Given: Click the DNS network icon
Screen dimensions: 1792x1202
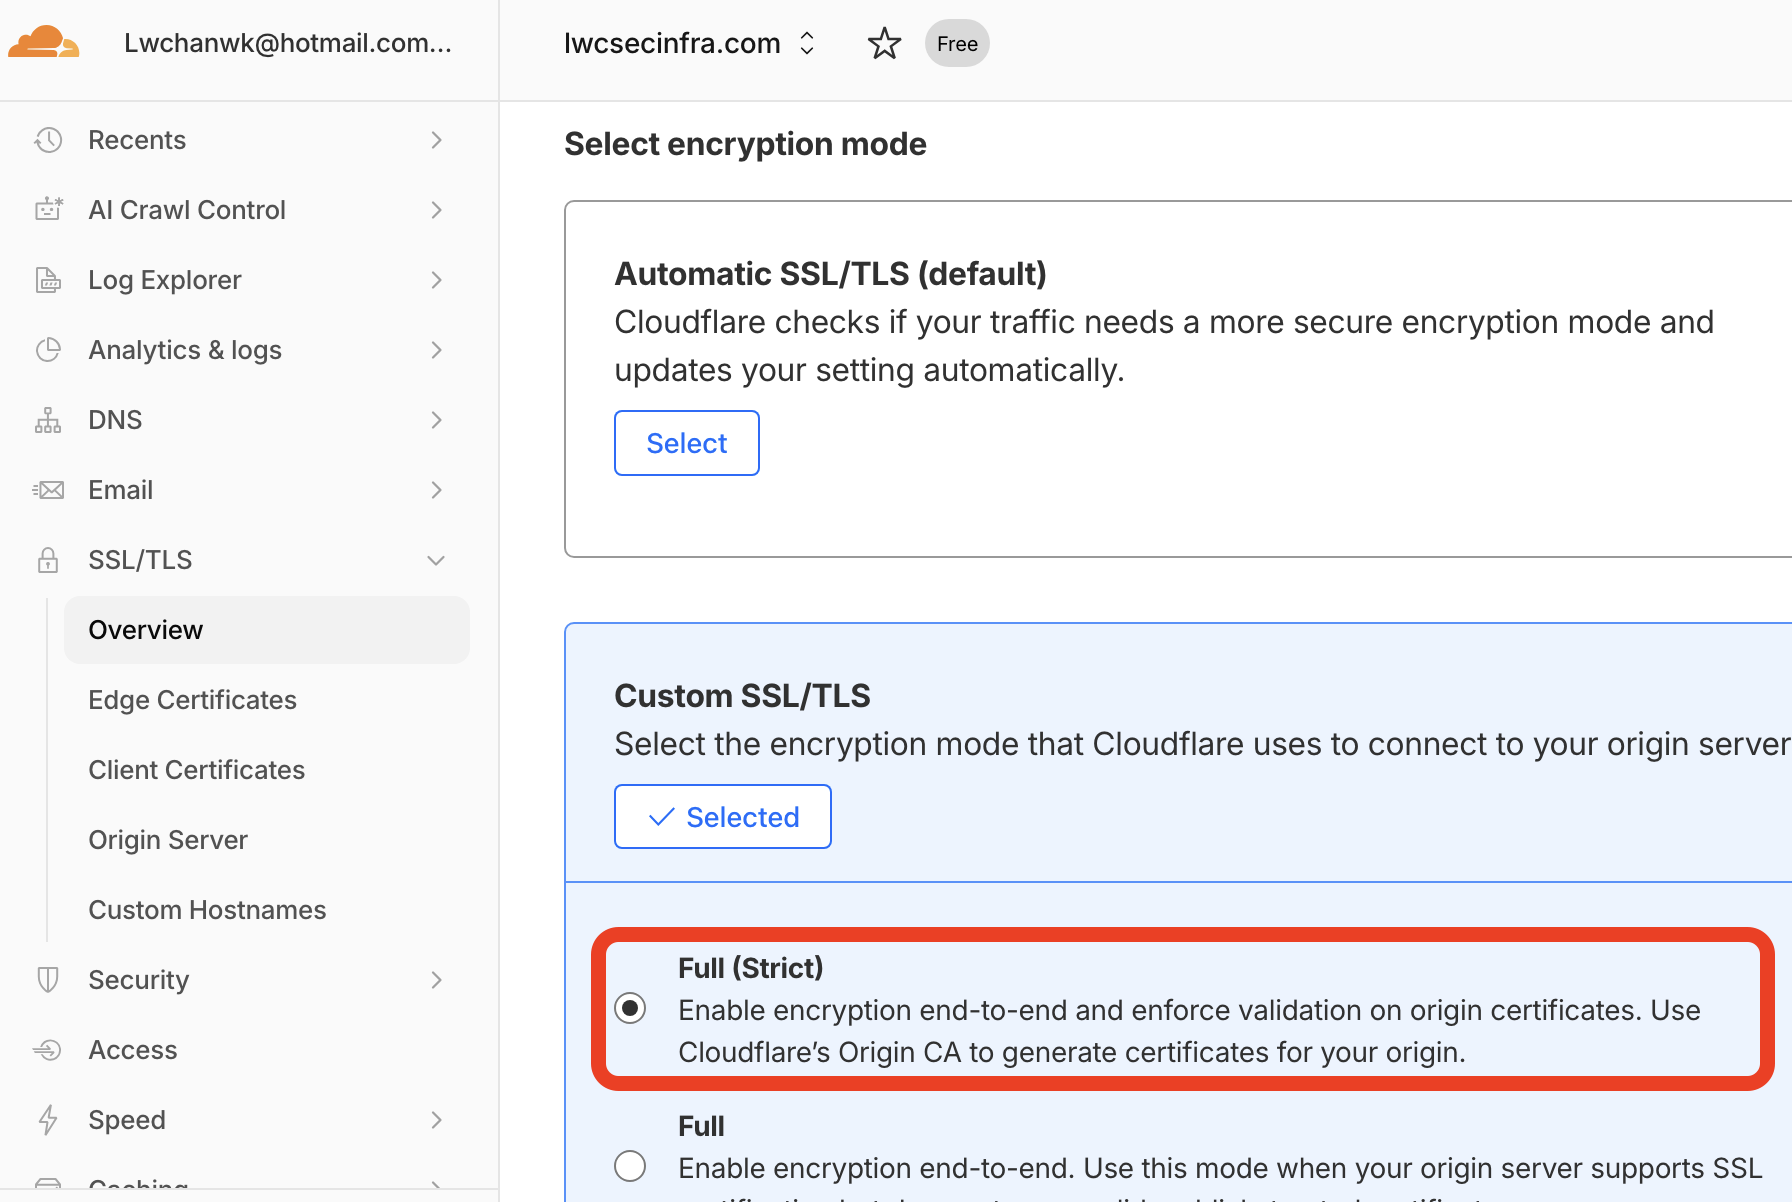Looking at the screenshot, I should coord(48,420).
